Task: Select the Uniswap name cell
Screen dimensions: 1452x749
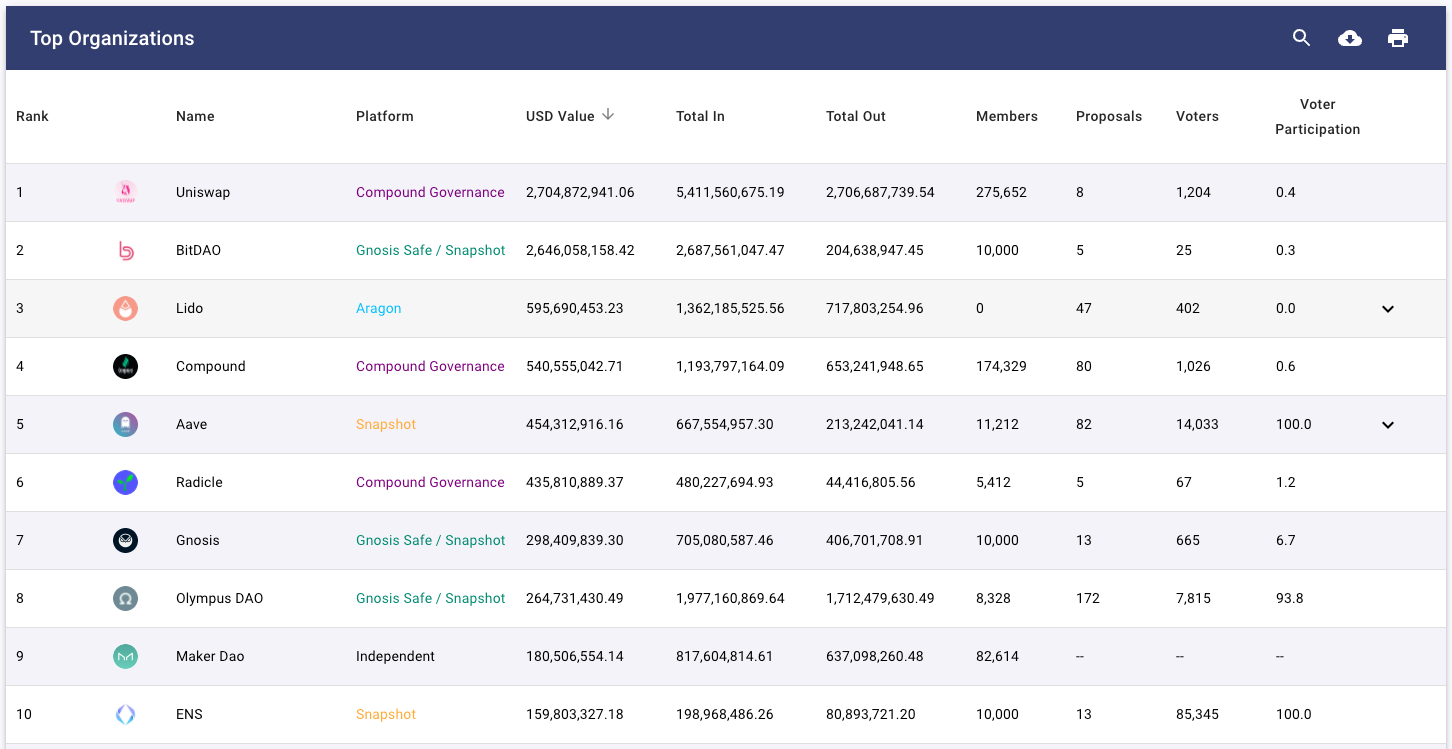Action: (203, 192)
